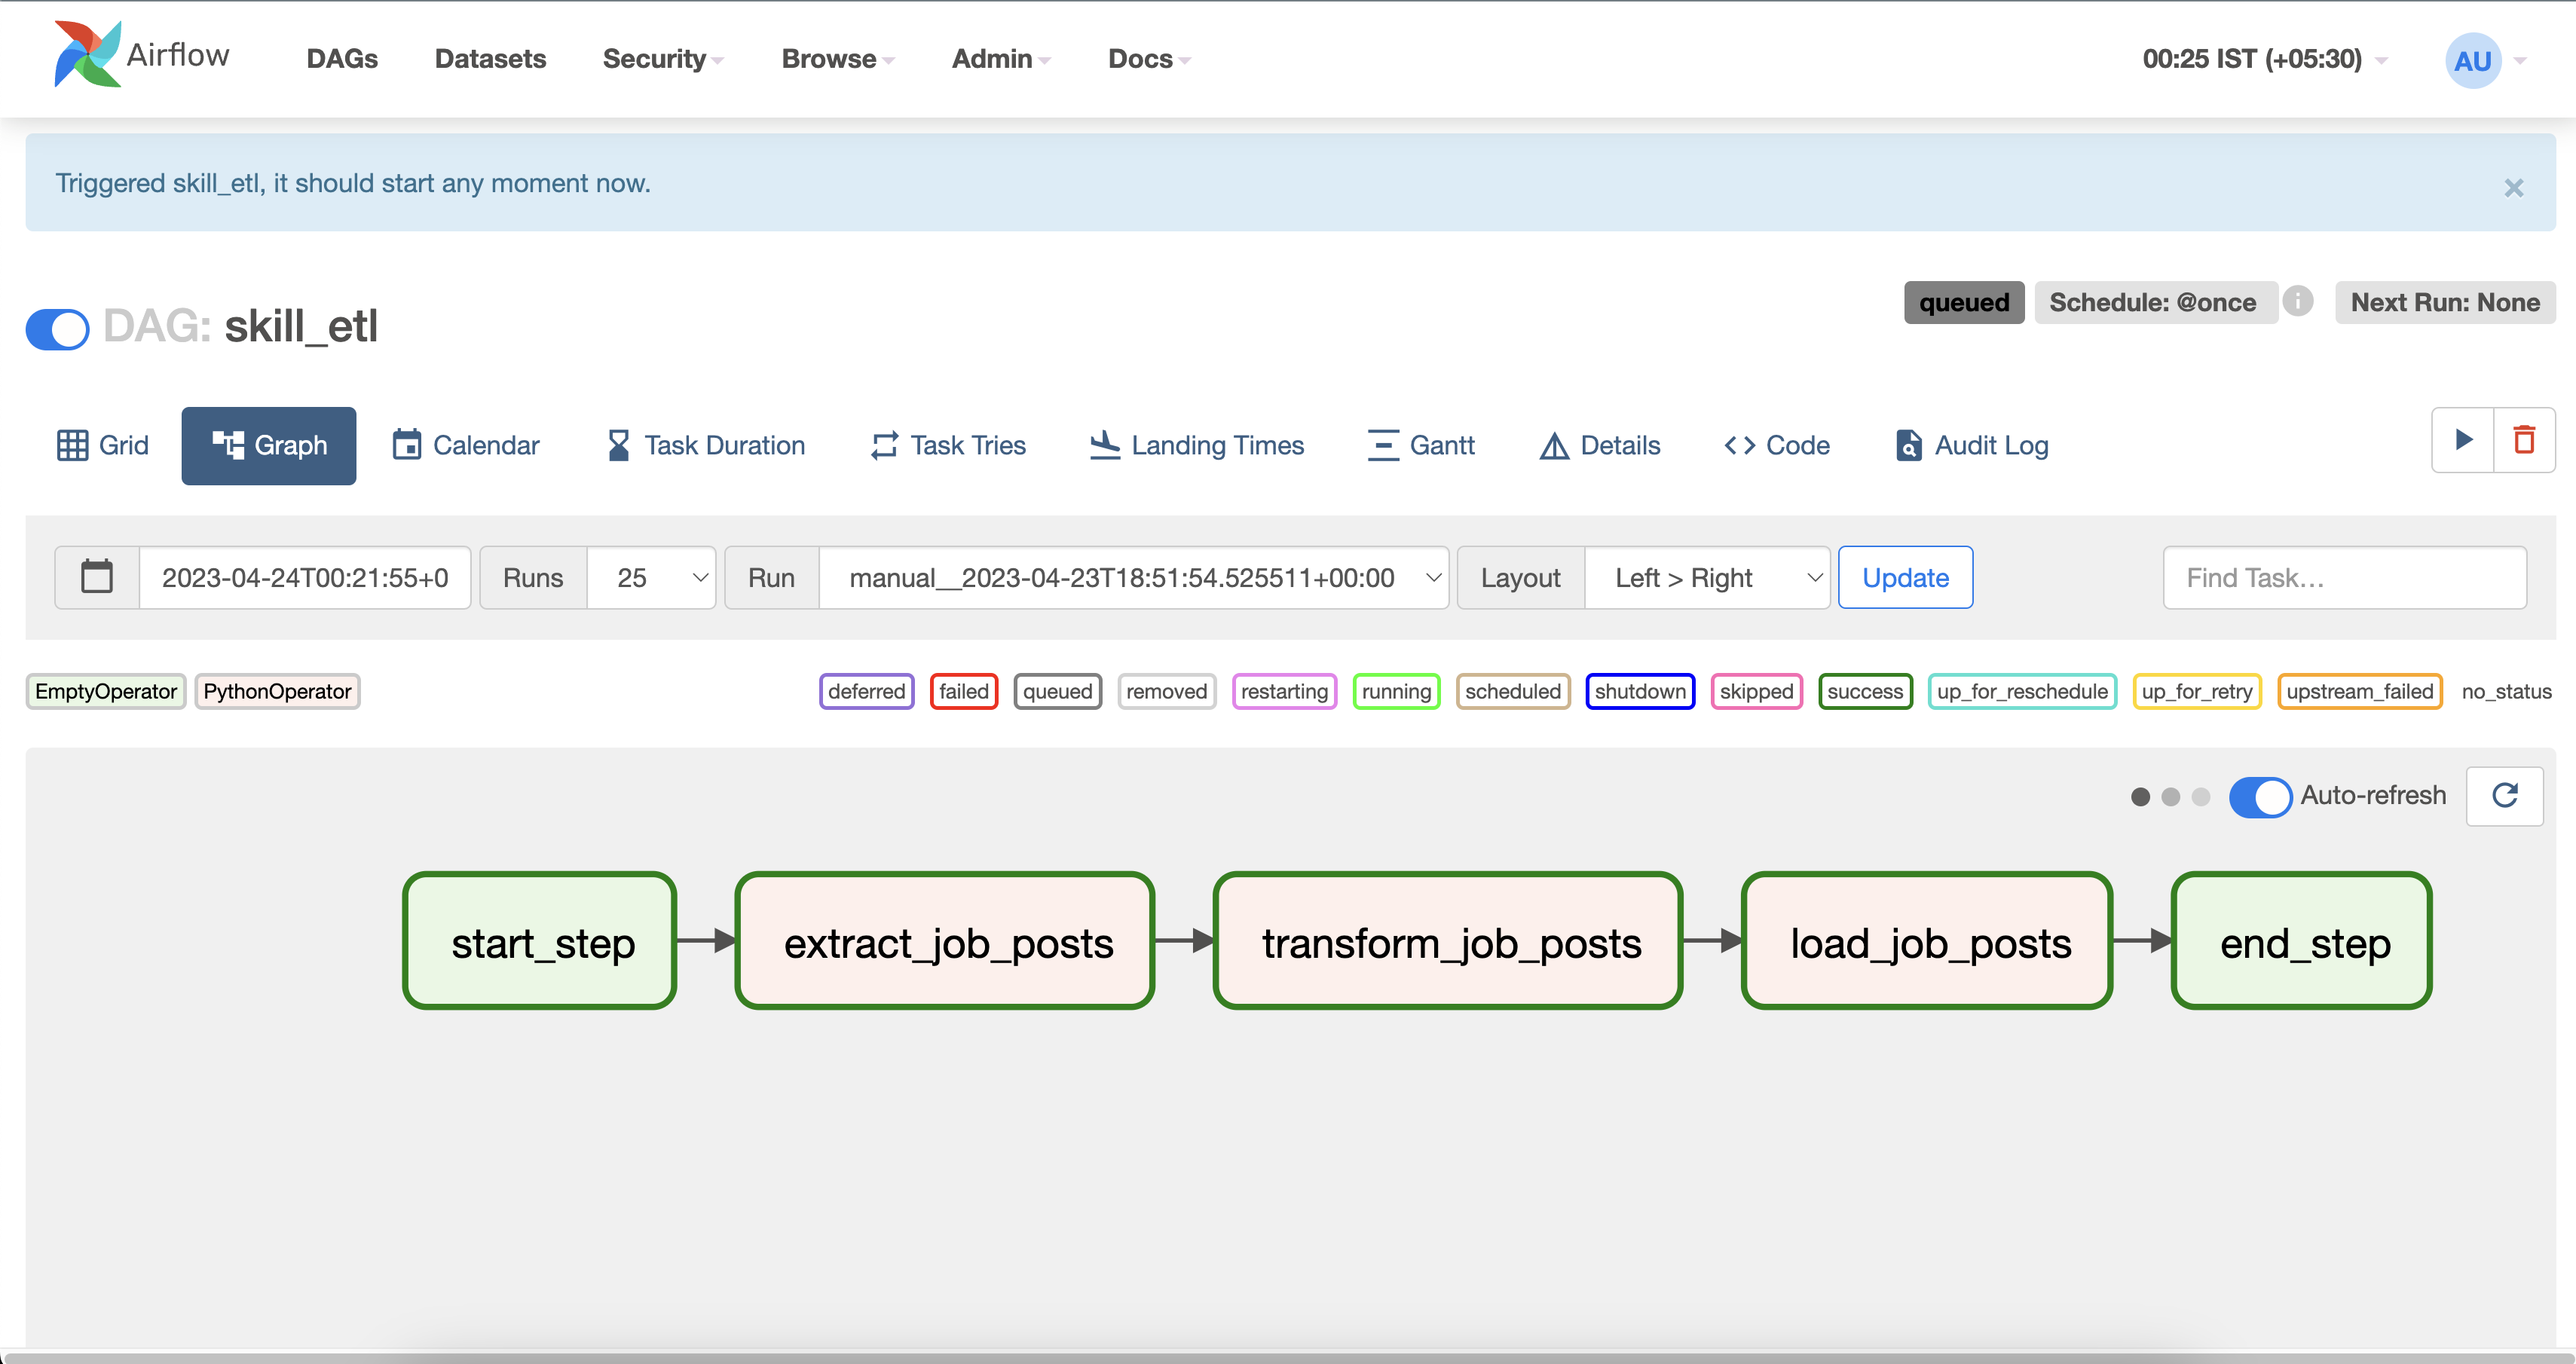Viewport: 2576px width, 1364px height.
Task: Expand the Runs count dropdown
Action: click(650, 577)
